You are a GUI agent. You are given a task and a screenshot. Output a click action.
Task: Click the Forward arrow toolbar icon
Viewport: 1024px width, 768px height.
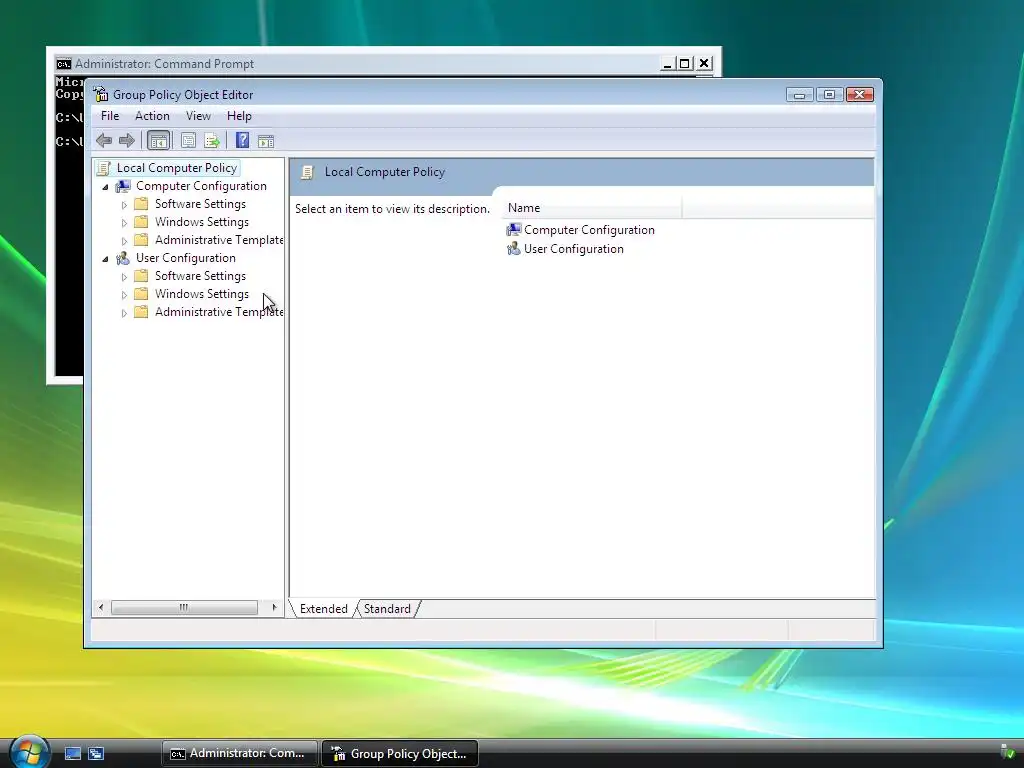click(x=127, y=140)
